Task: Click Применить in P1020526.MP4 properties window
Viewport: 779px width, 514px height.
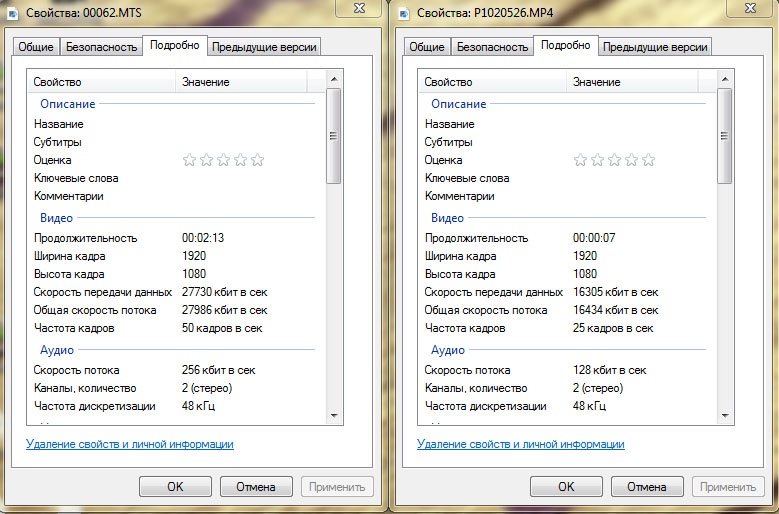Action: pyautogui.click(x=728, y=487)
